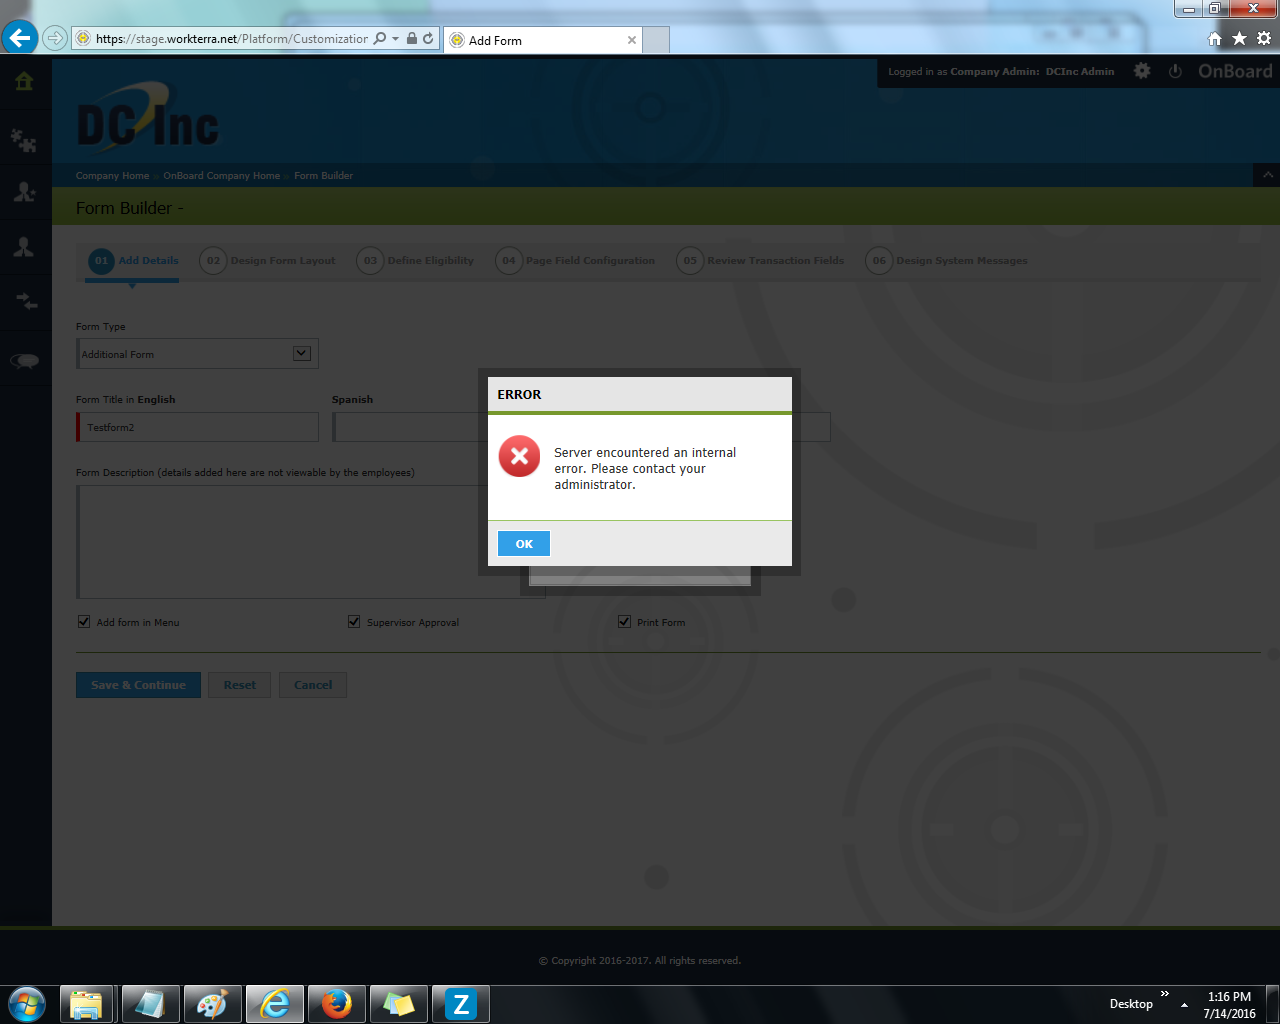Toggle the Print Form checkbox
The width and height of the screenshot is (1280, 1024).
625,622
